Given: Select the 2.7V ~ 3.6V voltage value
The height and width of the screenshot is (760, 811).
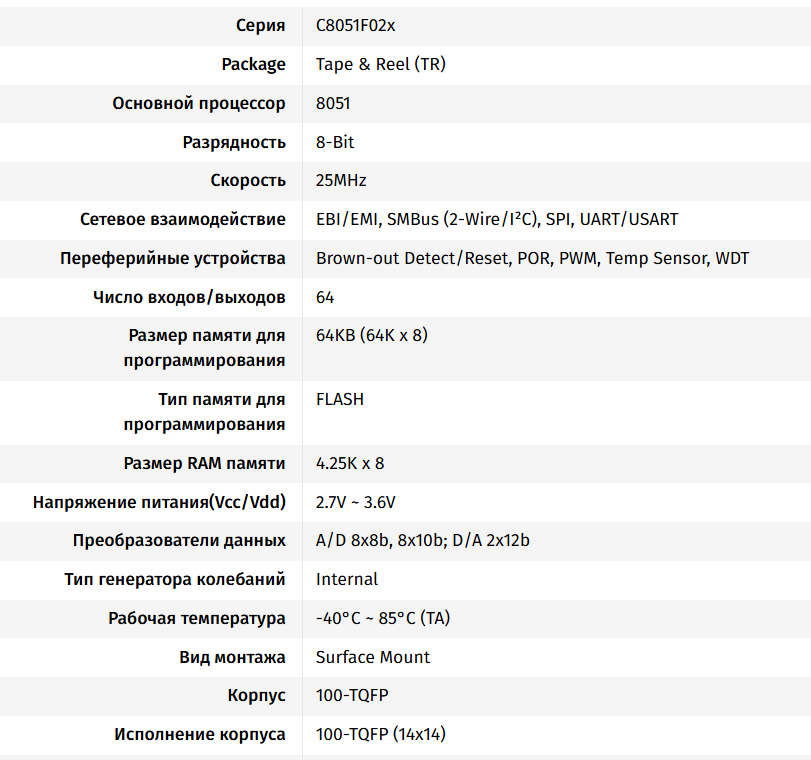Looking at the screenshot, I should tap(355, 502).
